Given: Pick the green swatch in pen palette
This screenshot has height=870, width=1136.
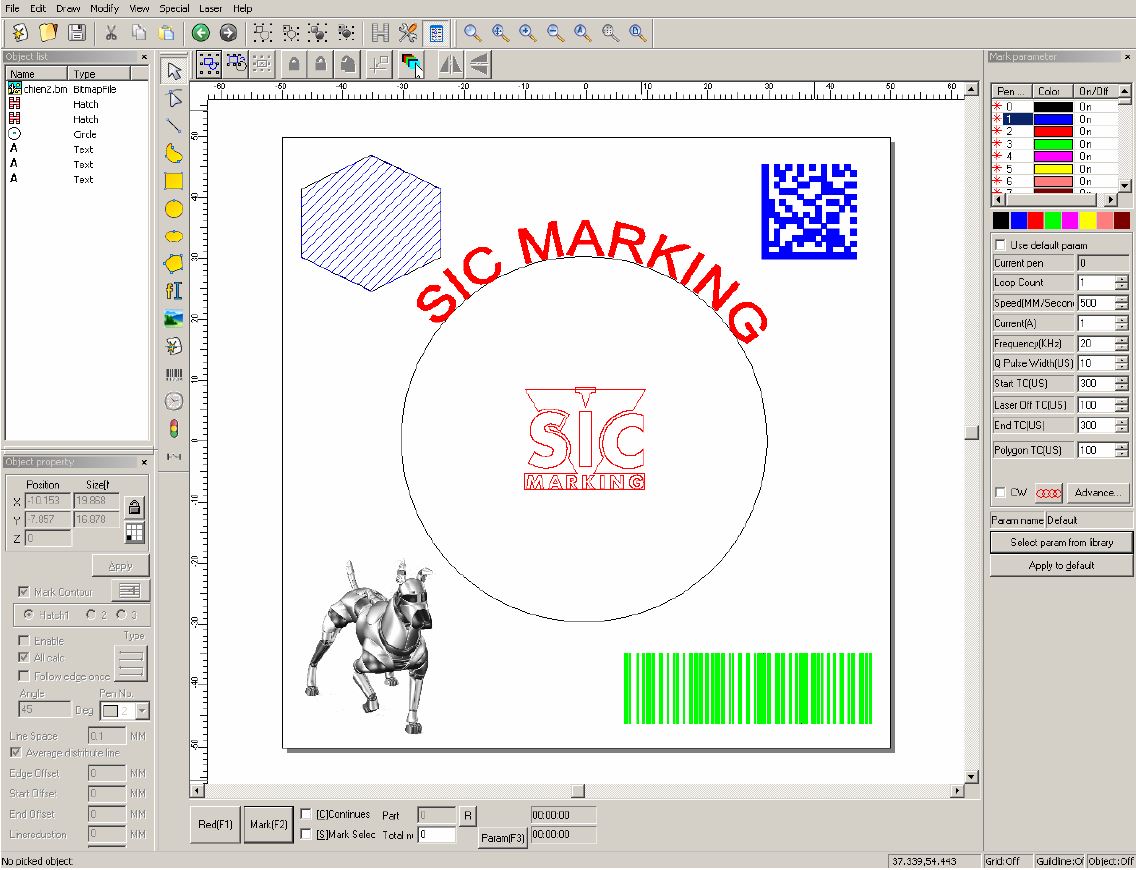Looking at the screenshot, I should pyautogui.click(x=1052, y=220).
